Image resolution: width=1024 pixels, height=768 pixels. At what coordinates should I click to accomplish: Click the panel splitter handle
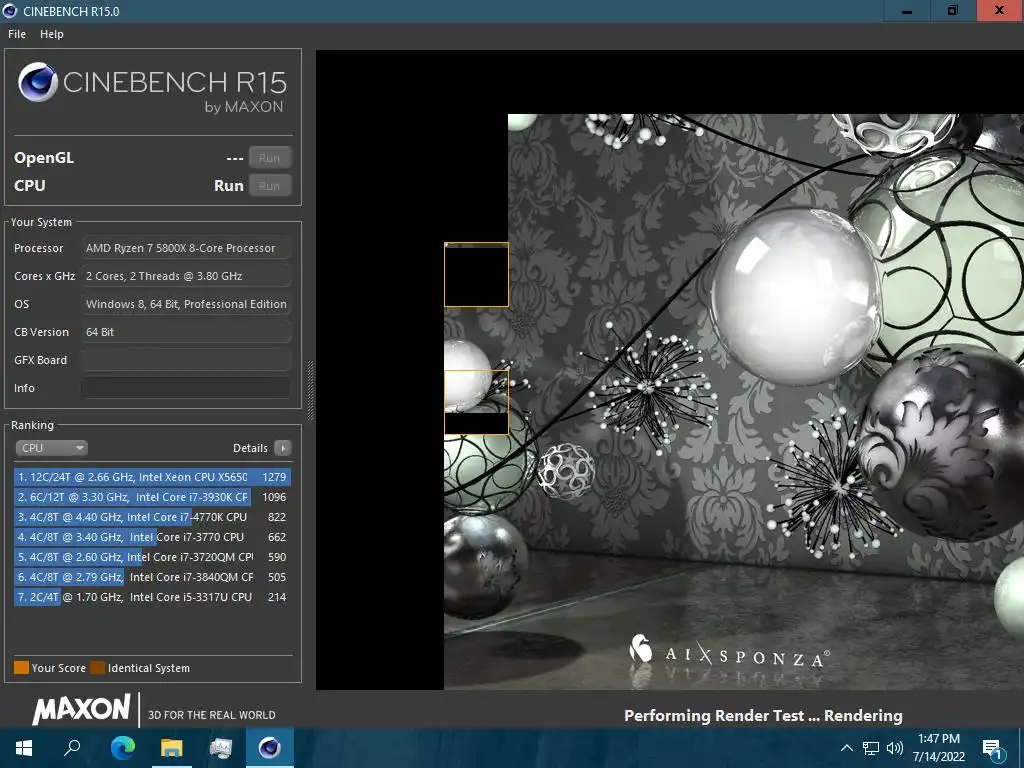click(310, 390)
